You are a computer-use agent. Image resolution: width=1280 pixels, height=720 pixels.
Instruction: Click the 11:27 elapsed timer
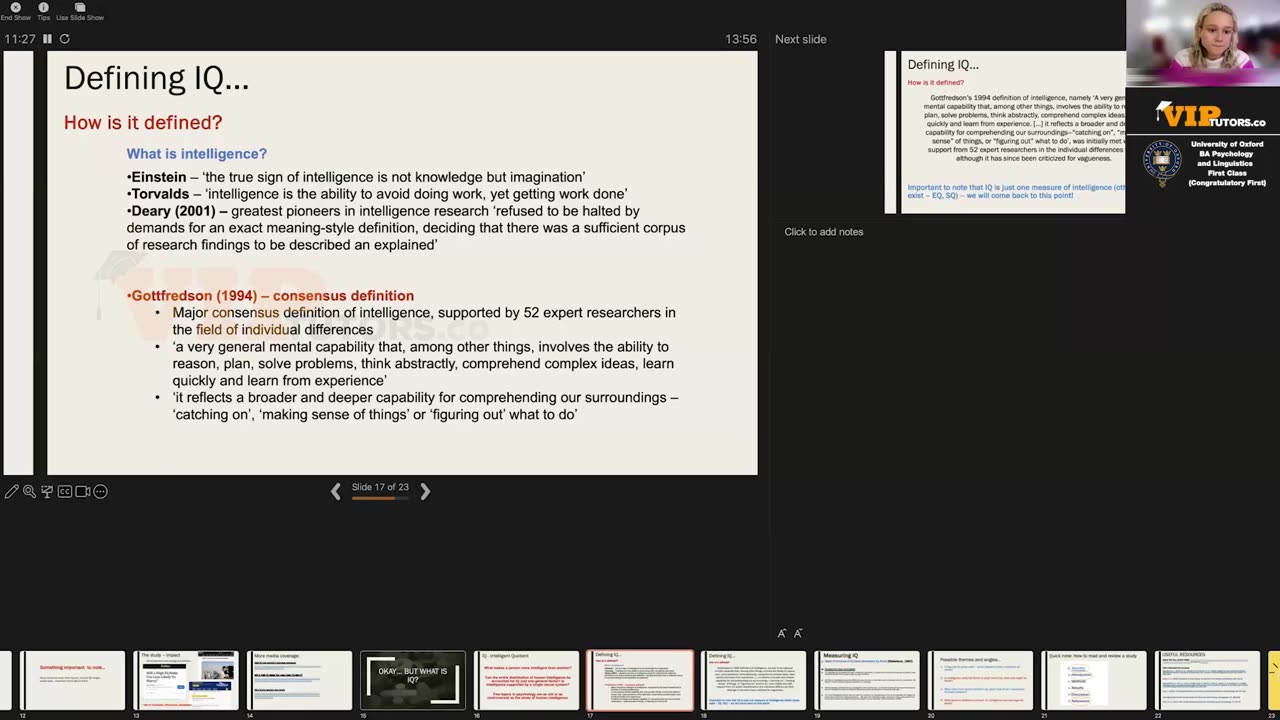point(20,39)
